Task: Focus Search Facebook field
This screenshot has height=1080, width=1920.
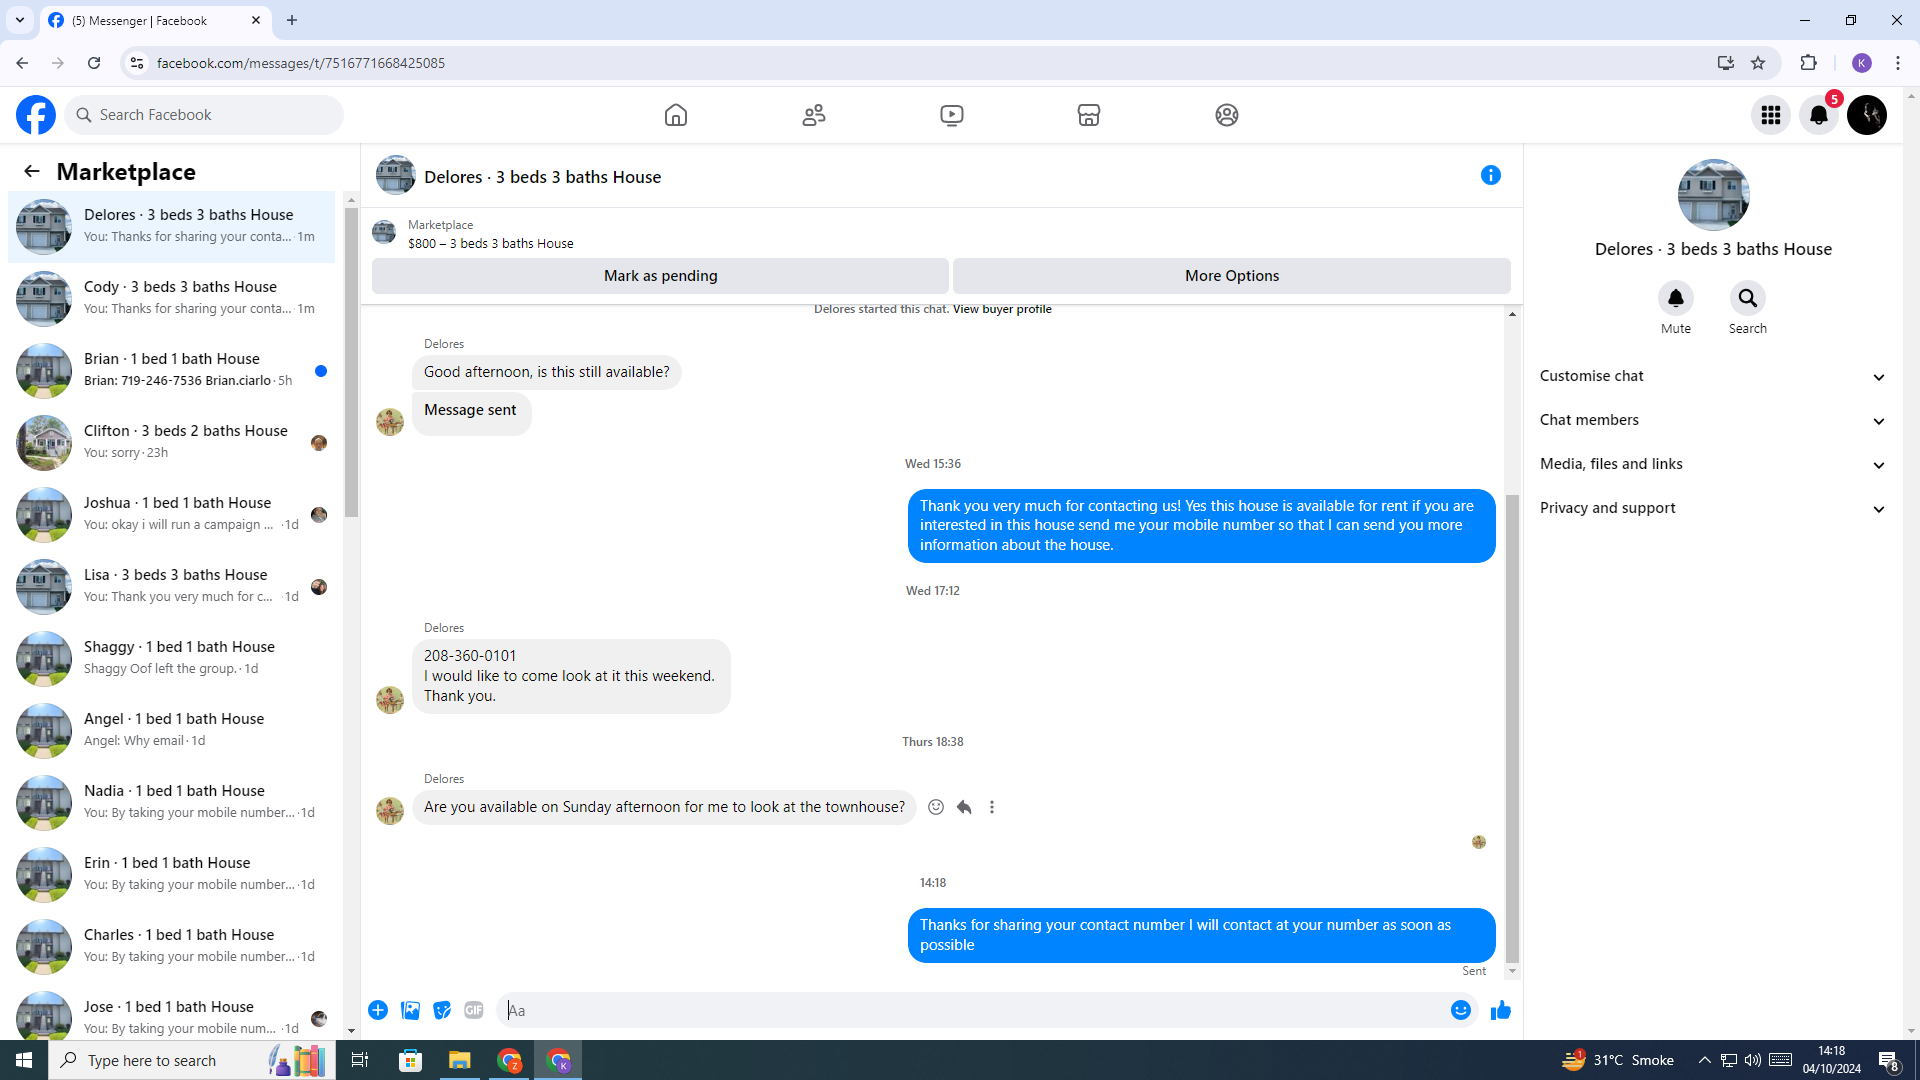Action: click(204, 115)
